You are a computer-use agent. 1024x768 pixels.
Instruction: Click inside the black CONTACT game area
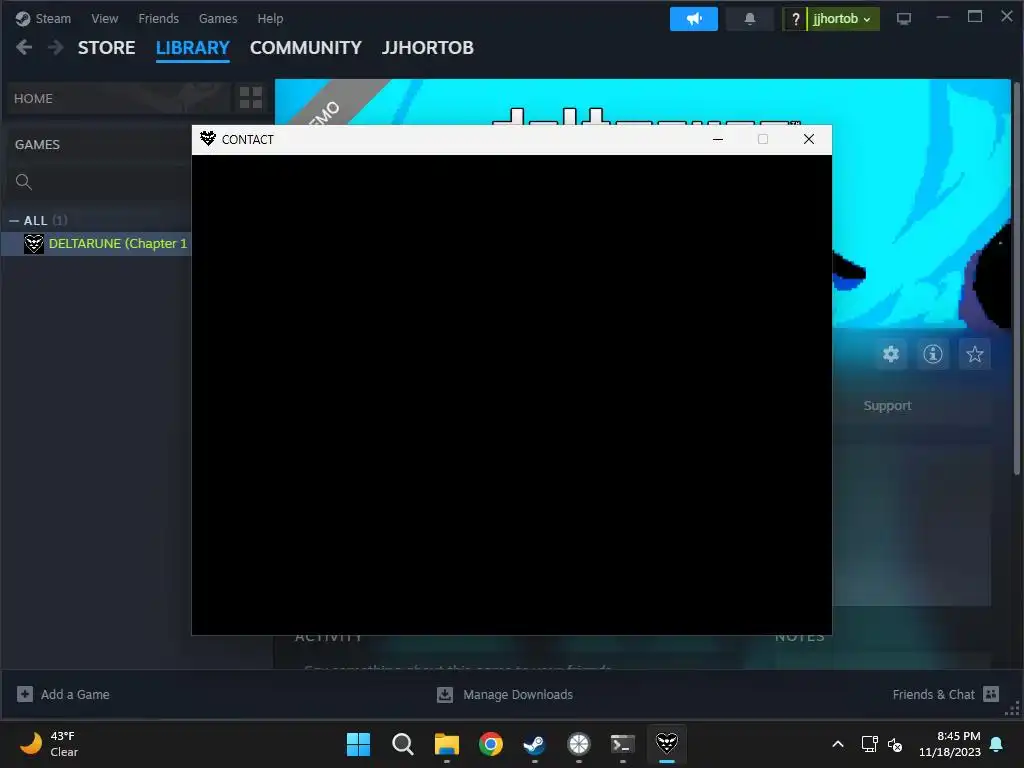511,394
